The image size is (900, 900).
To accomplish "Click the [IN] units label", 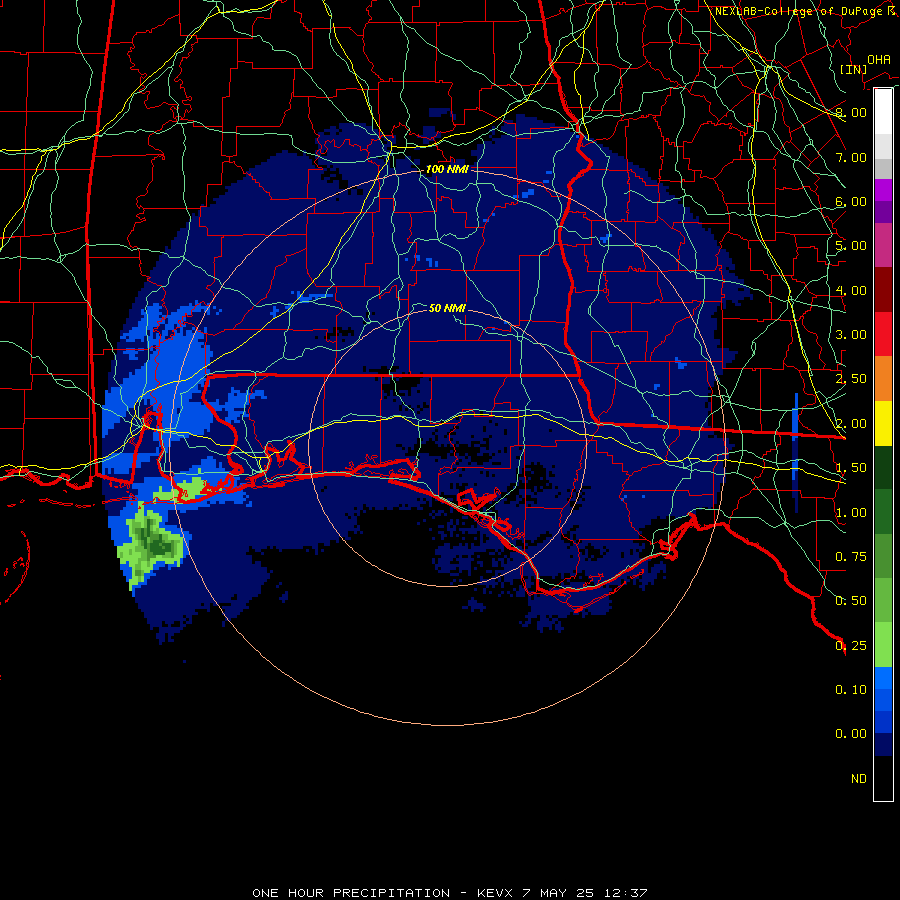I will (853, 69).
